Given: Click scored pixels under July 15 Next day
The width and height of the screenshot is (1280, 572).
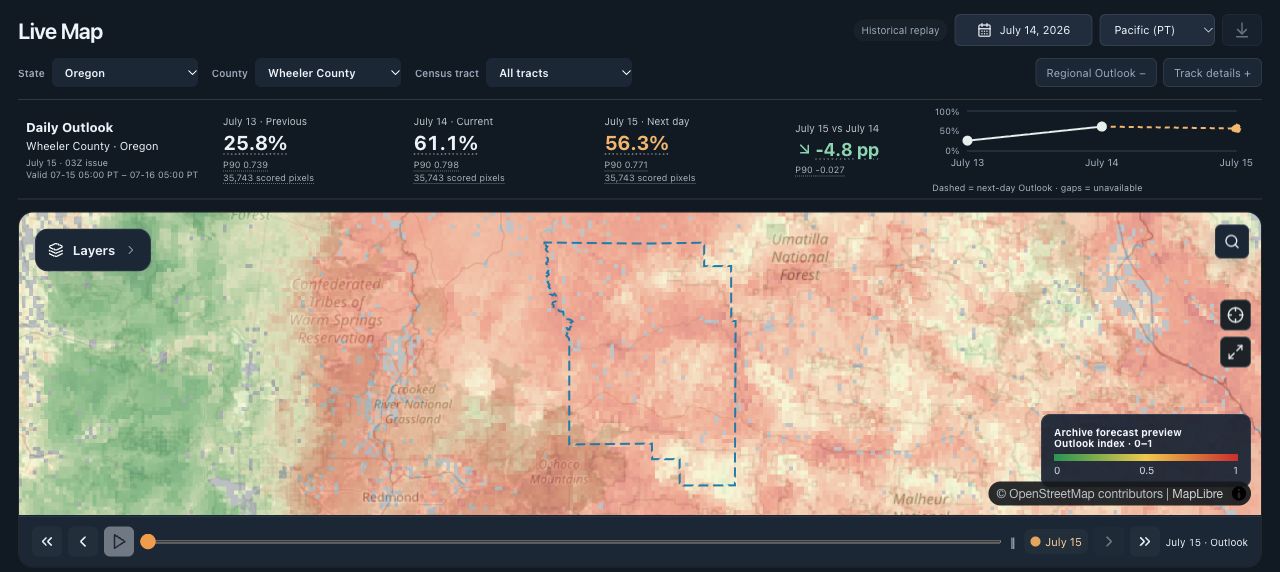Looking at the screenshot, I should 650,178.
